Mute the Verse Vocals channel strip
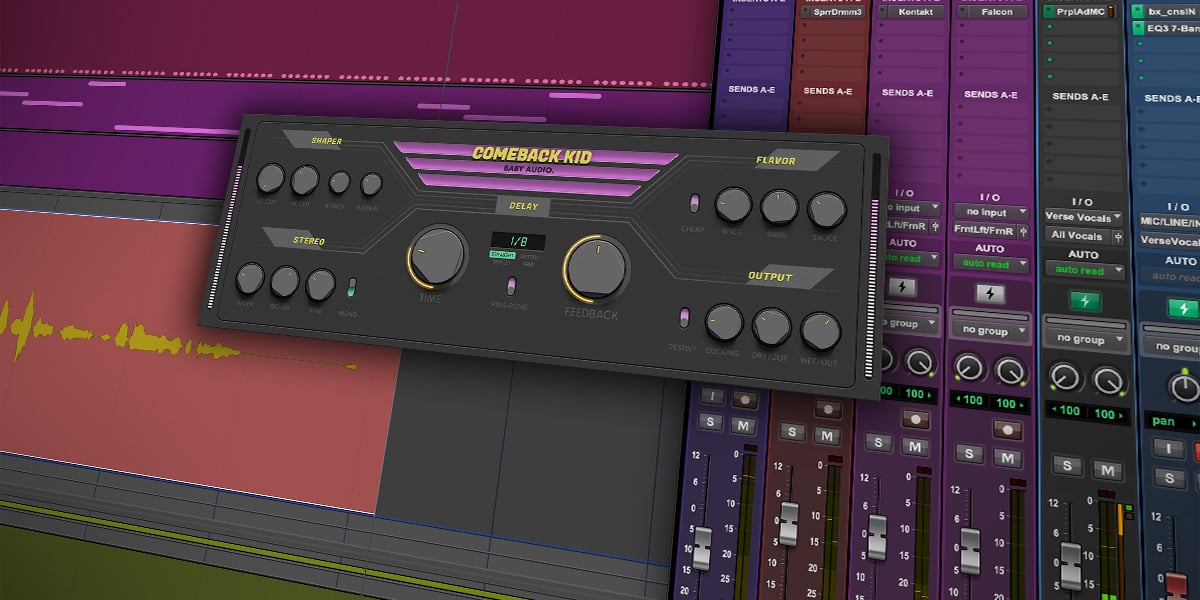This screenshot has width=1200, height=600. pyautogui.click(x=1106, y=469)
